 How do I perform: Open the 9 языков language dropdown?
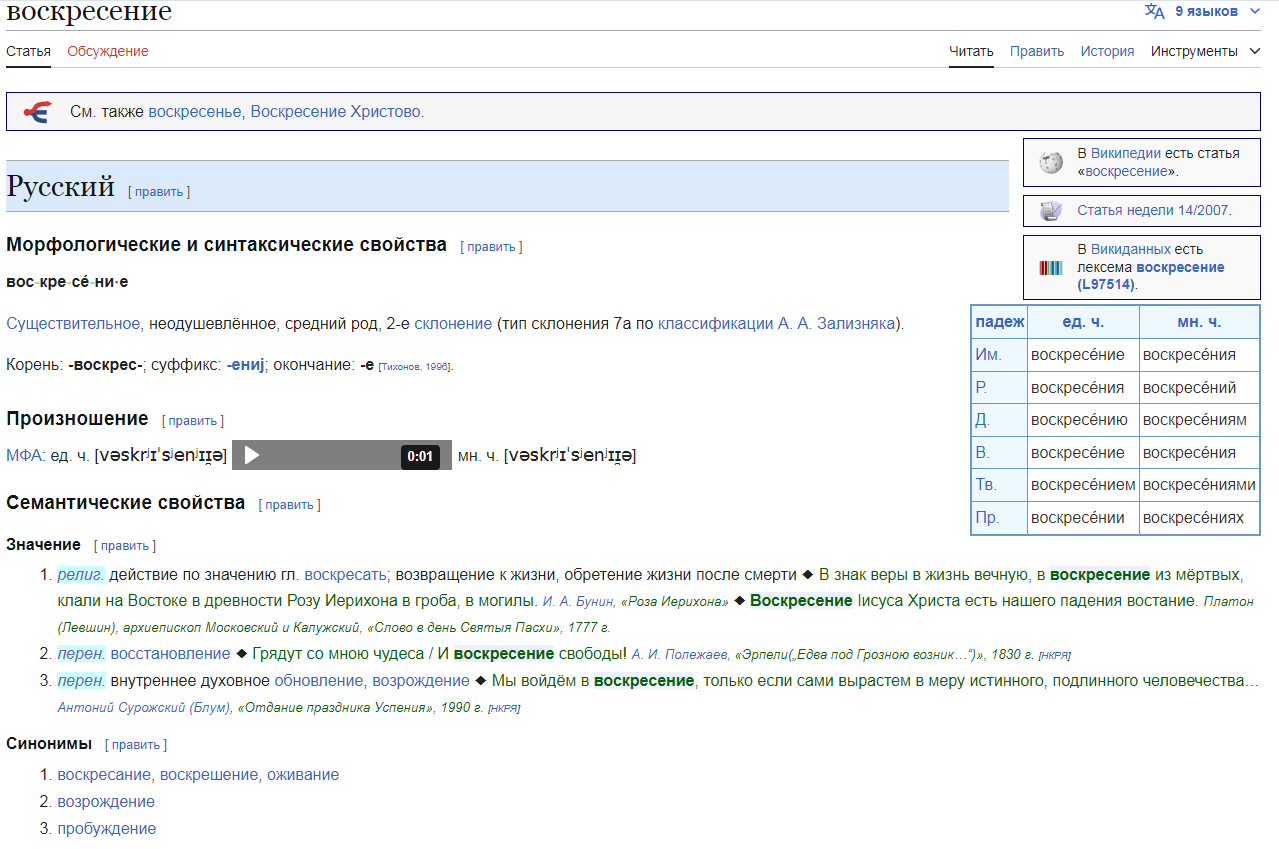[x=1204, y=11]
